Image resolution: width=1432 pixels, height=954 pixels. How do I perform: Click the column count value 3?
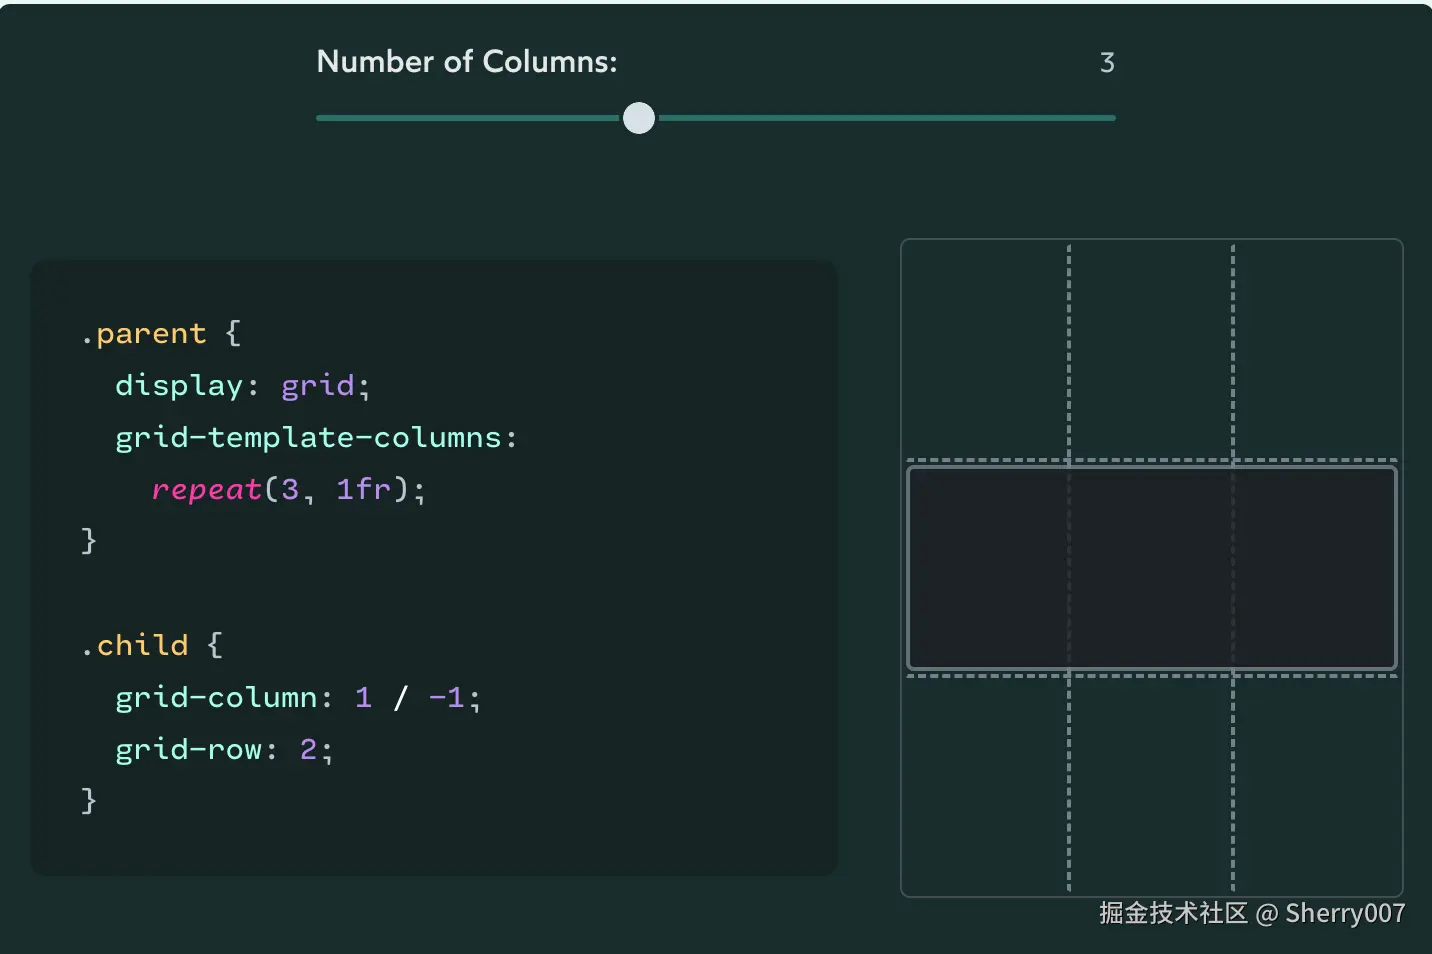point(1107,63)
